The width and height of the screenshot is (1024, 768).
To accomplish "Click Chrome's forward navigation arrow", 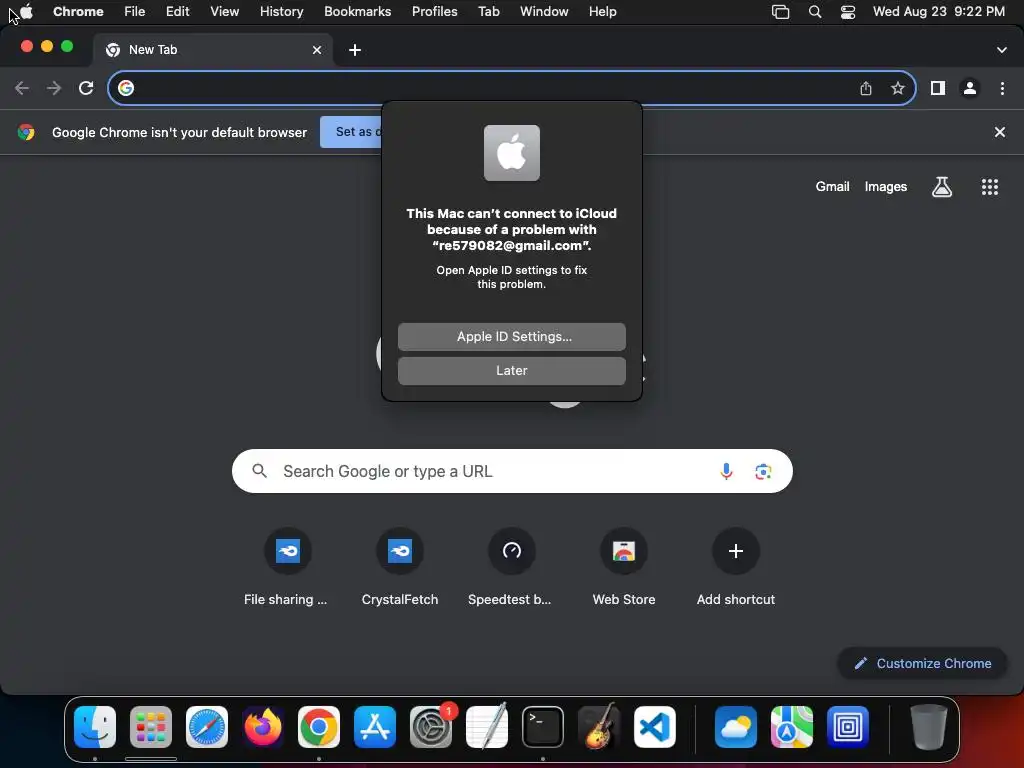I will [54, 88].
